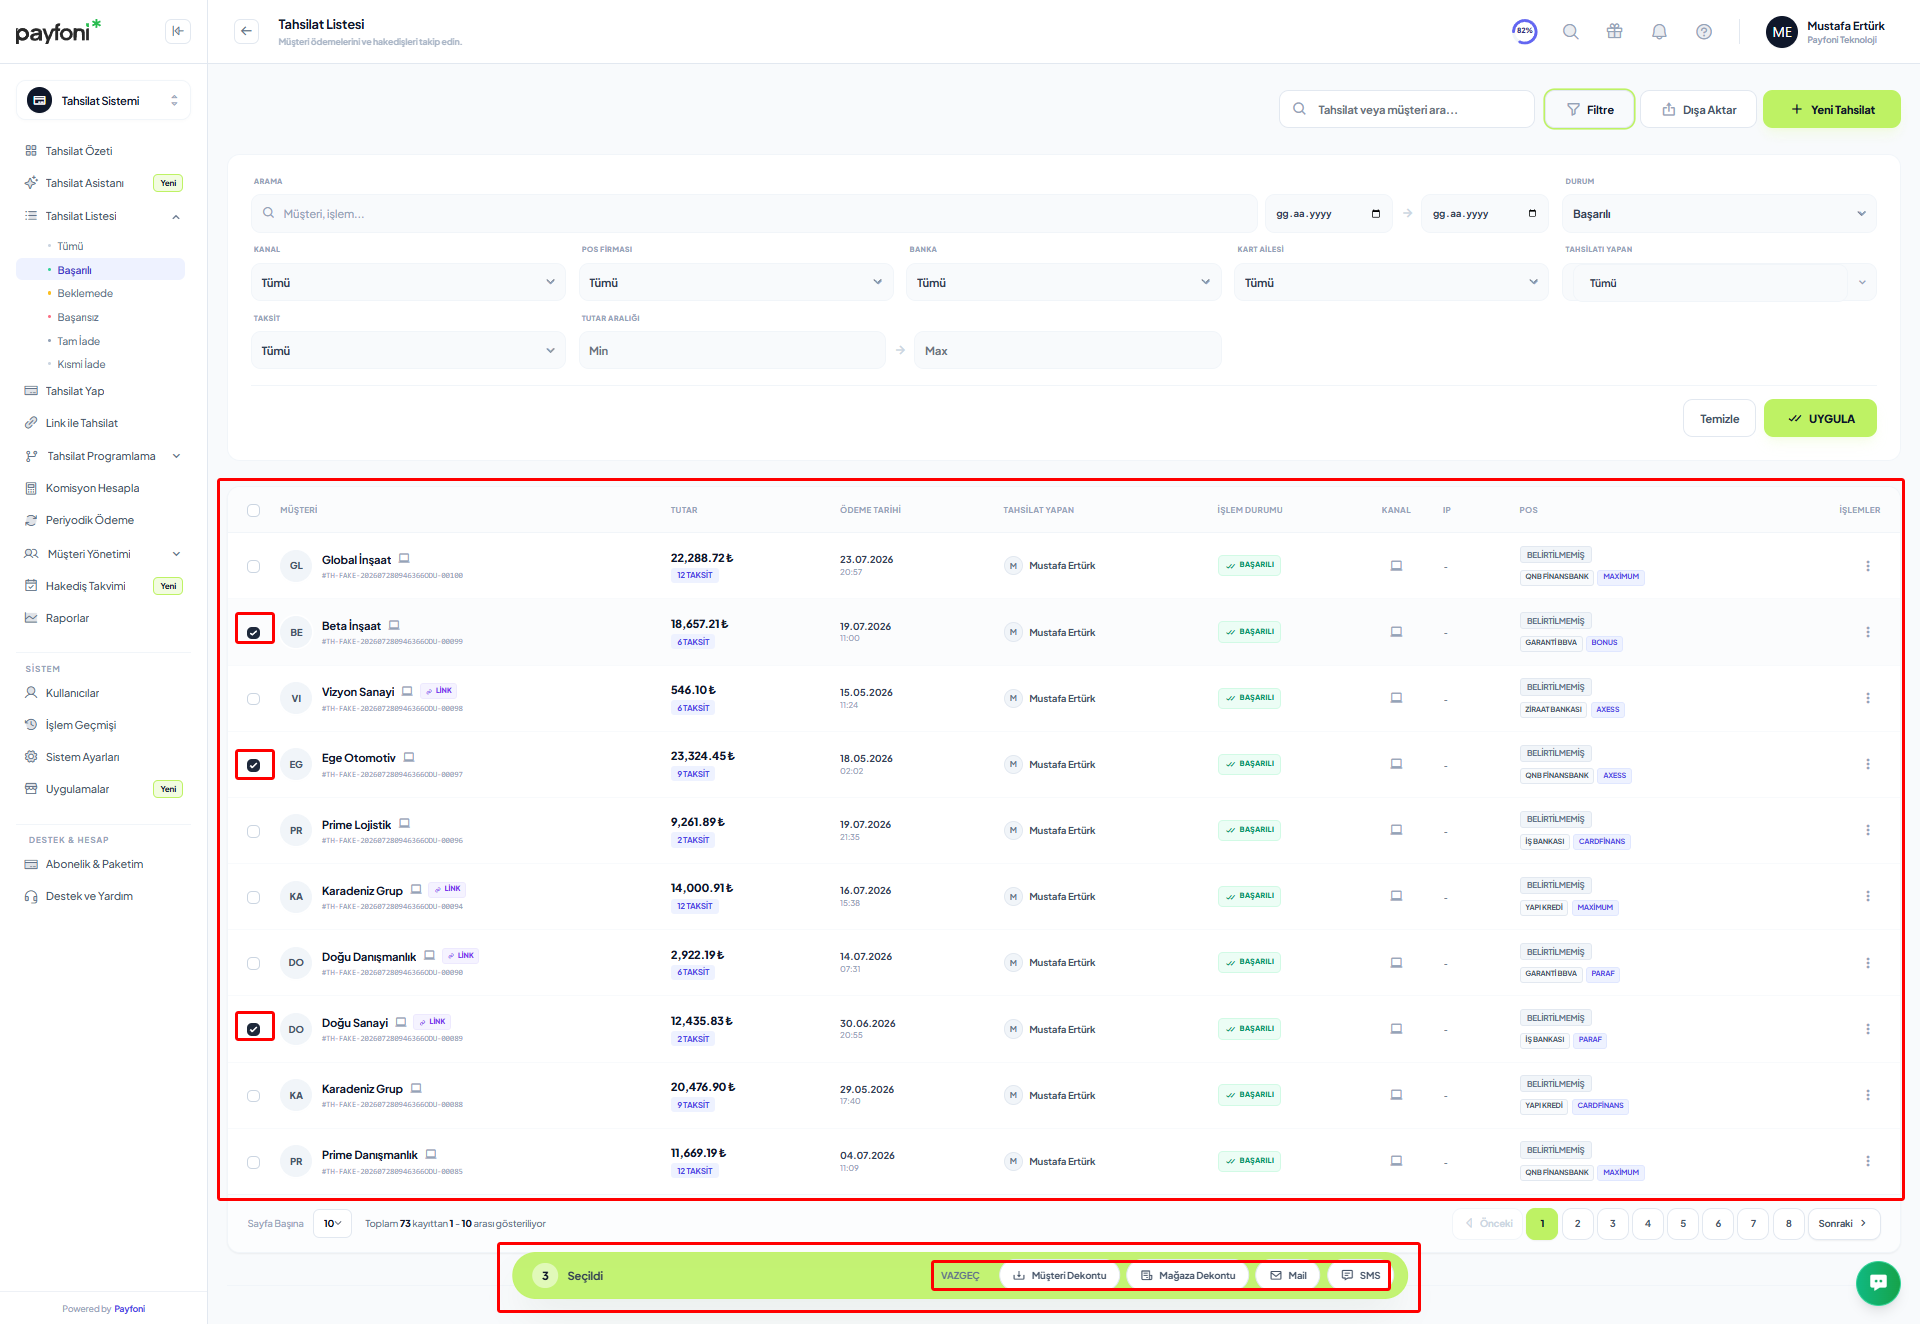Viewport: 1920px width, 1324px height.
Task: Open row actions for Global İnşaat
Action: [x=1867, y=566]
